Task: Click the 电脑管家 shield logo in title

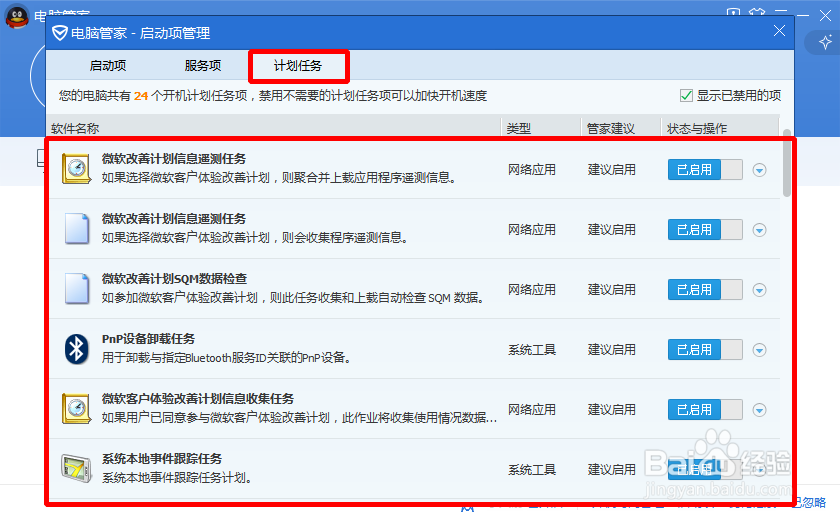Action: coord(59,33)
